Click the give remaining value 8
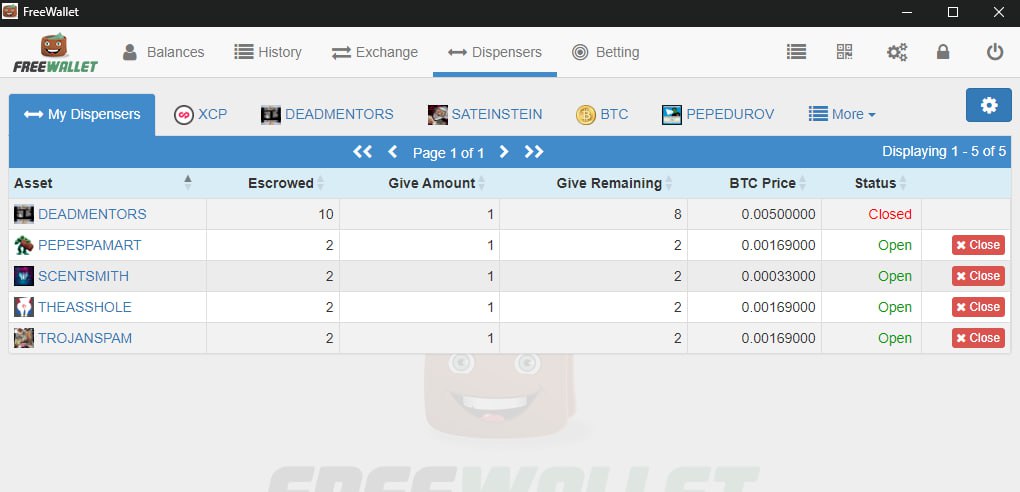The height and width of the screenshot is (492, 1020). point(678,214)
